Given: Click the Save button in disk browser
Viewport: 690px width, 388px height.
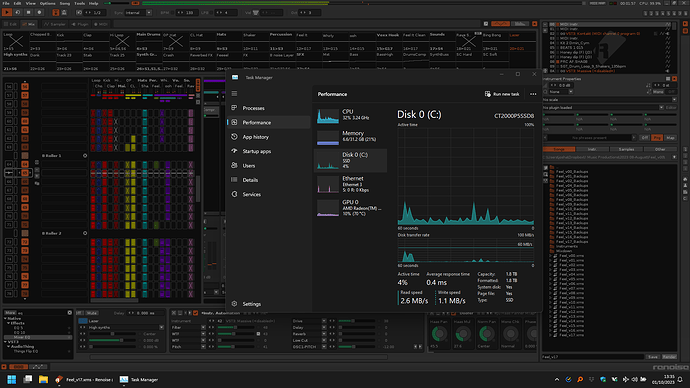Looking at the screenshot, I should click(653, 357).
